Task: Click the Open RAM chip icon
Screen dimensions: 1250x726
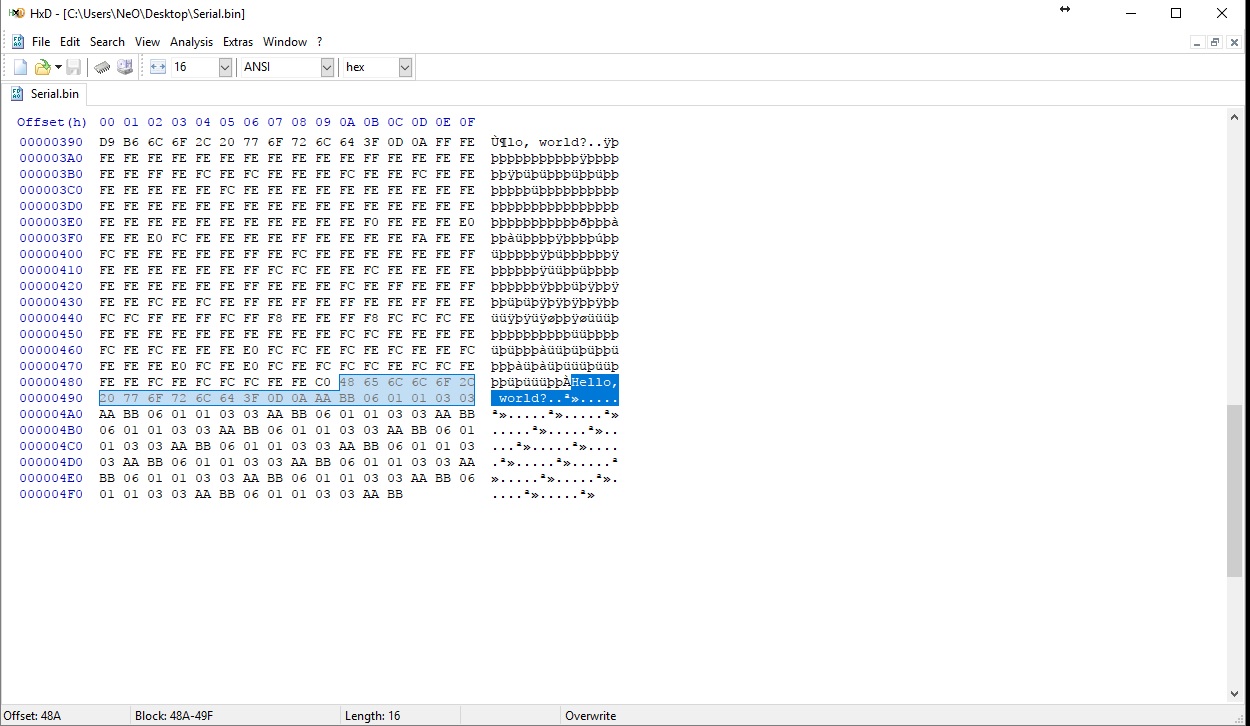Action: pos(102,67)
